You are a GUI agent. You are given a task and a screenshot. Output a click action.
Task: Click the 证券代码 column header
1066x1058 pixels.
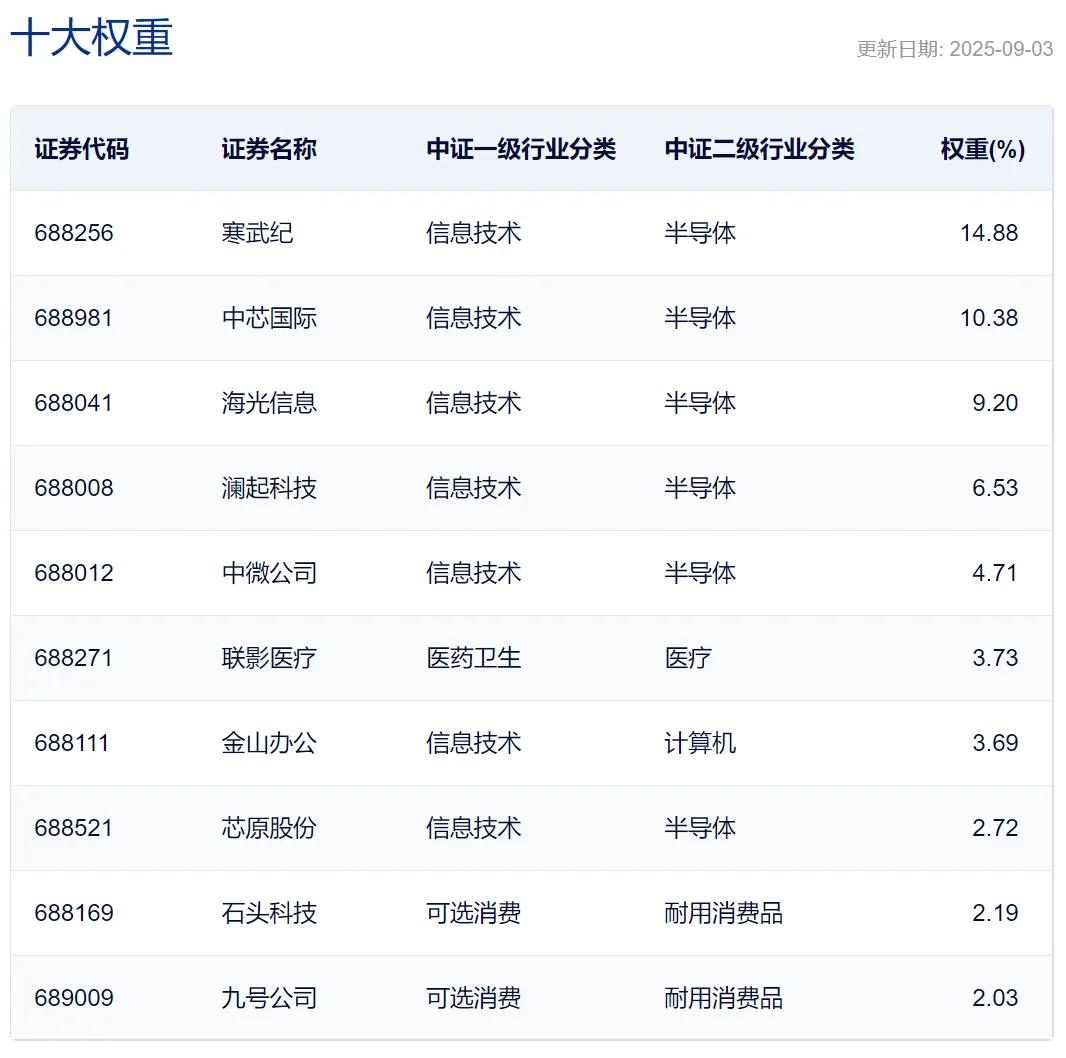(82, 149)
